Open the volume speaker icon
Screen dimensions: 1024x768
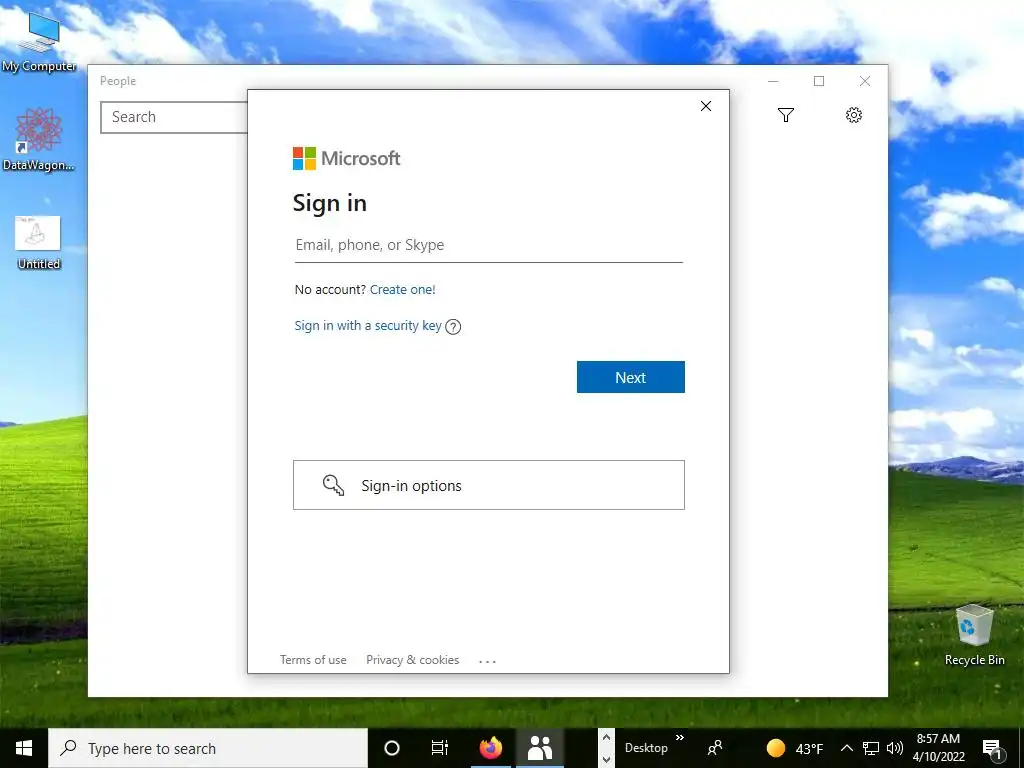click(x=895, y=748)
